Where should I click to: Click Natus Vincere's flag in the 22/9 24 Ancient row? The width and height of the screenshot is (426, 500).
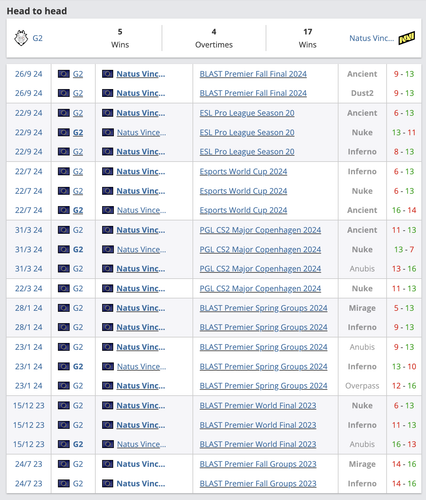(108, 113)
